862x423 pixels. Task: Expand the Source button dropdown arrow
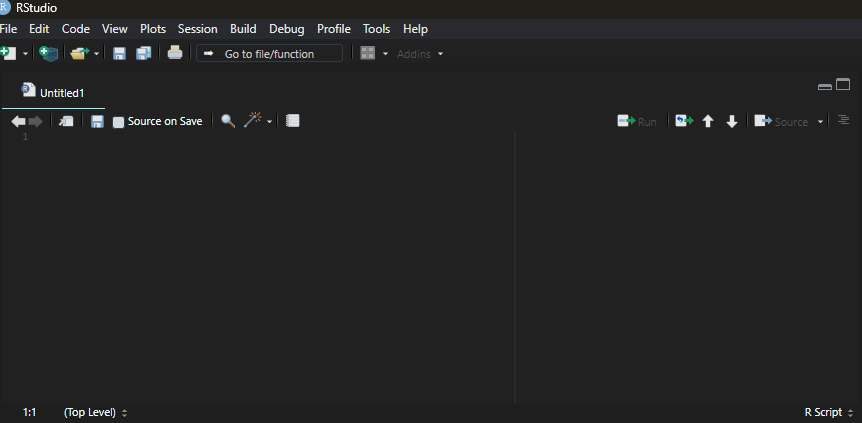tap(821, 122)
